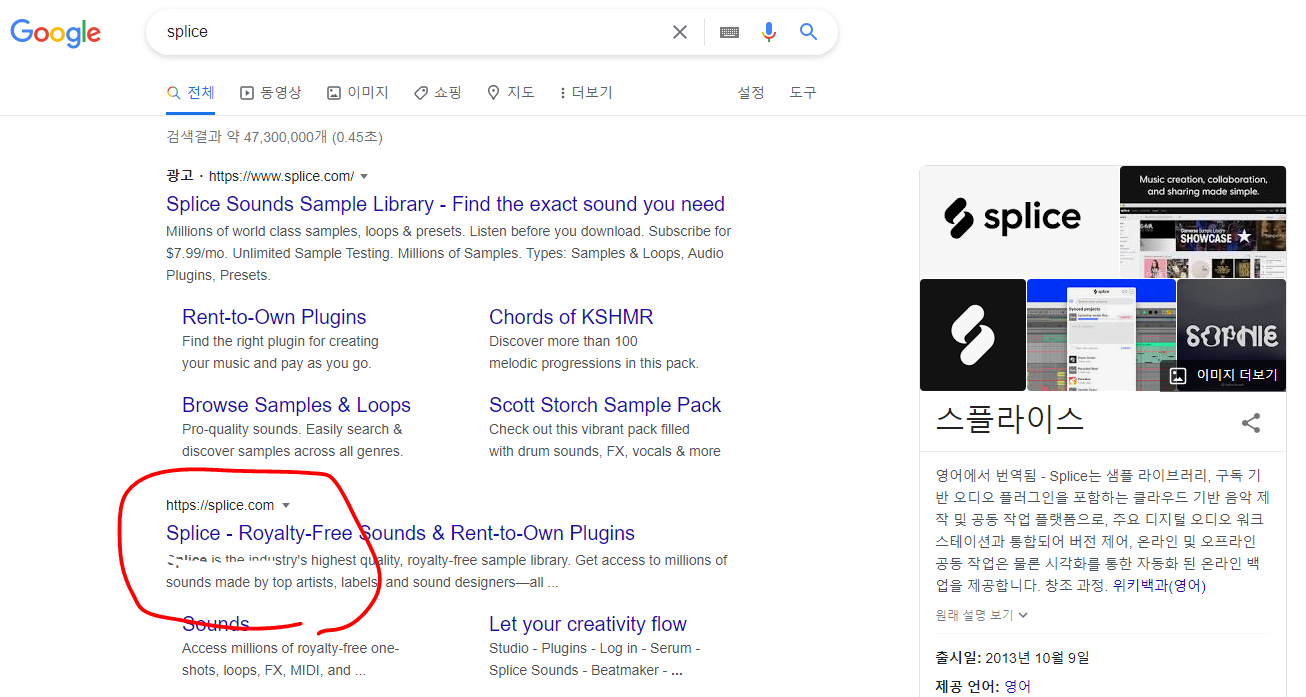1306x697 pixels.
Task: Click the 스플라이스 panel title
Action: click(1010, 418)
